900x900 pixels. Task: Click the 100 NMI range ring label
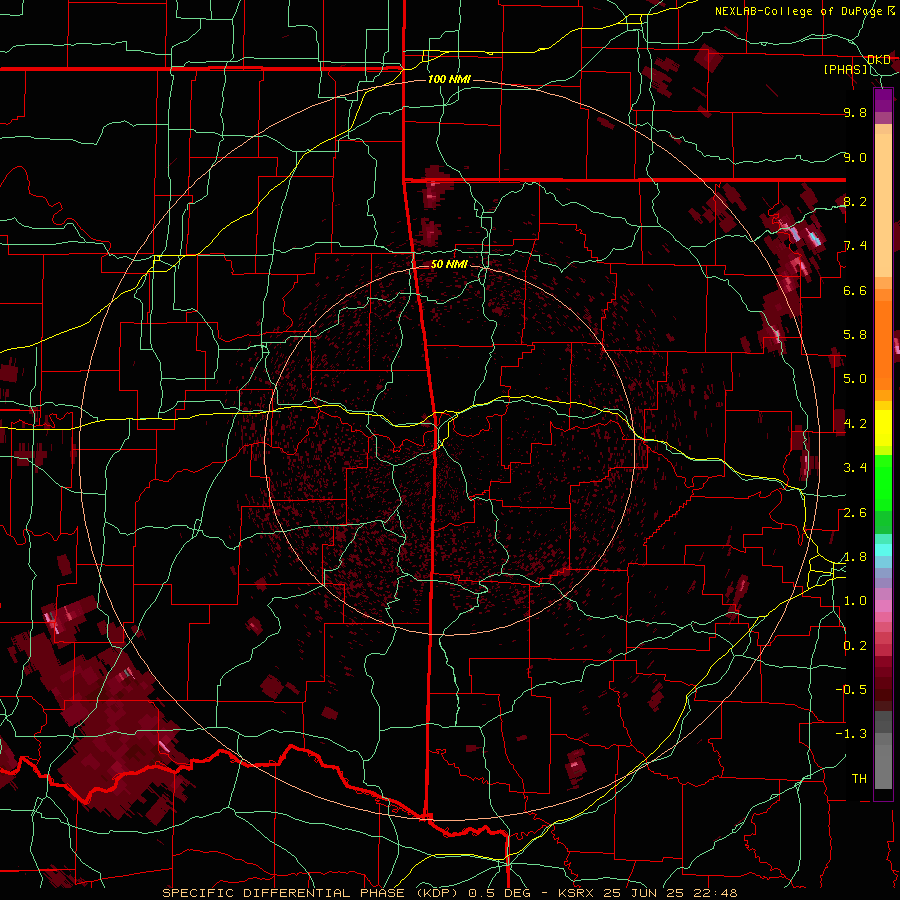449,79
